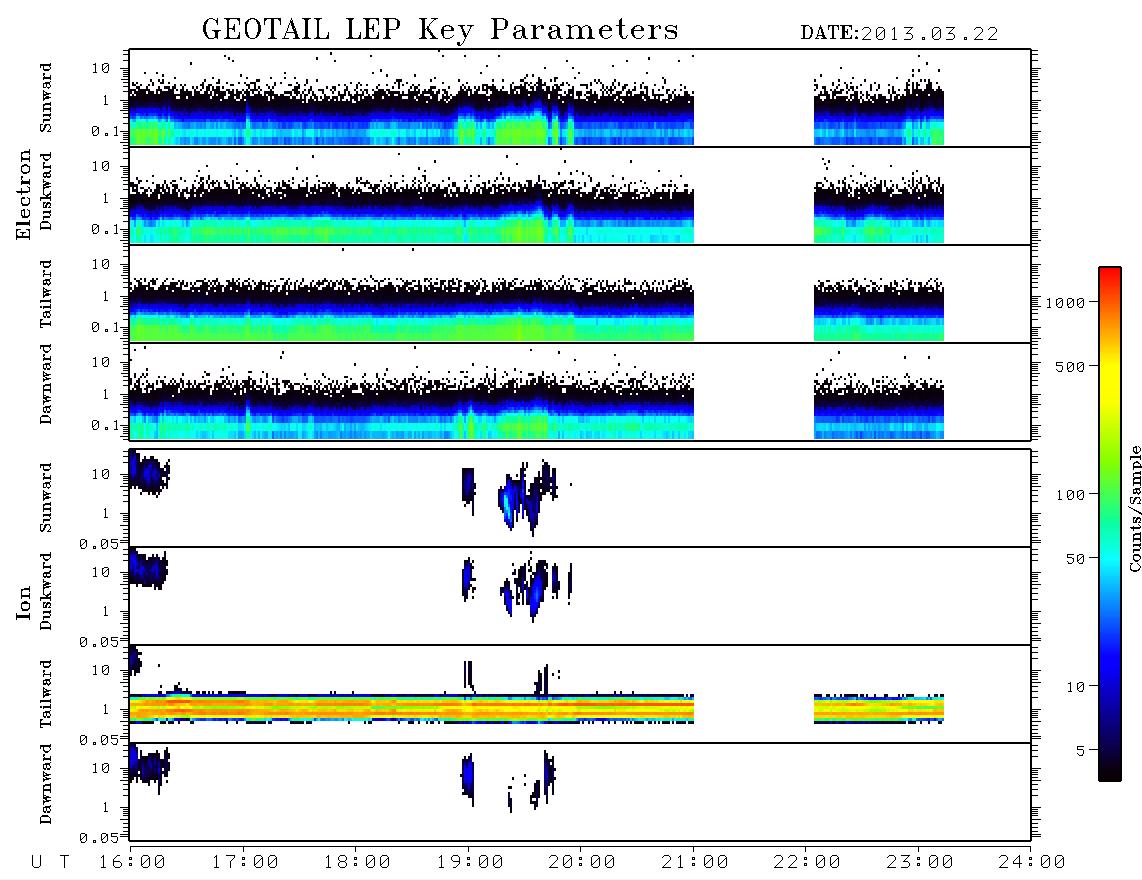1142x880 pixels.
Task: Click the "19:00" time axis label
Action: click(470, 863)
